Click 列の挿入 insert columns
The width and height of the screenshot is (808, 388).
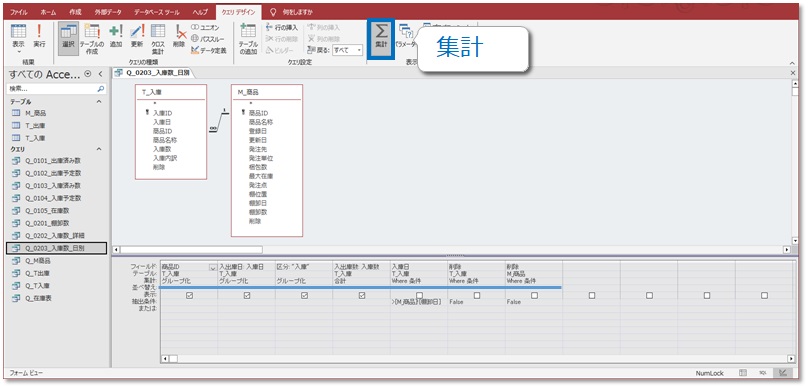point(324,27)
